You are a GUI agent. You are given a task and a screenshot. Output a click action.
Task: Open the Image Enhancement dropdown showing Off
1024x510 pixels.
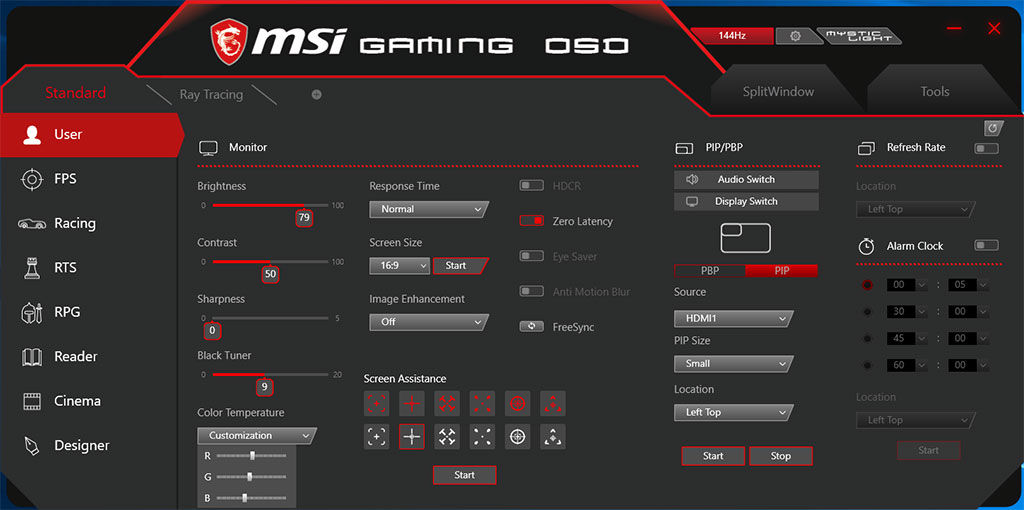pyautogui.click(x=428, y=322)
